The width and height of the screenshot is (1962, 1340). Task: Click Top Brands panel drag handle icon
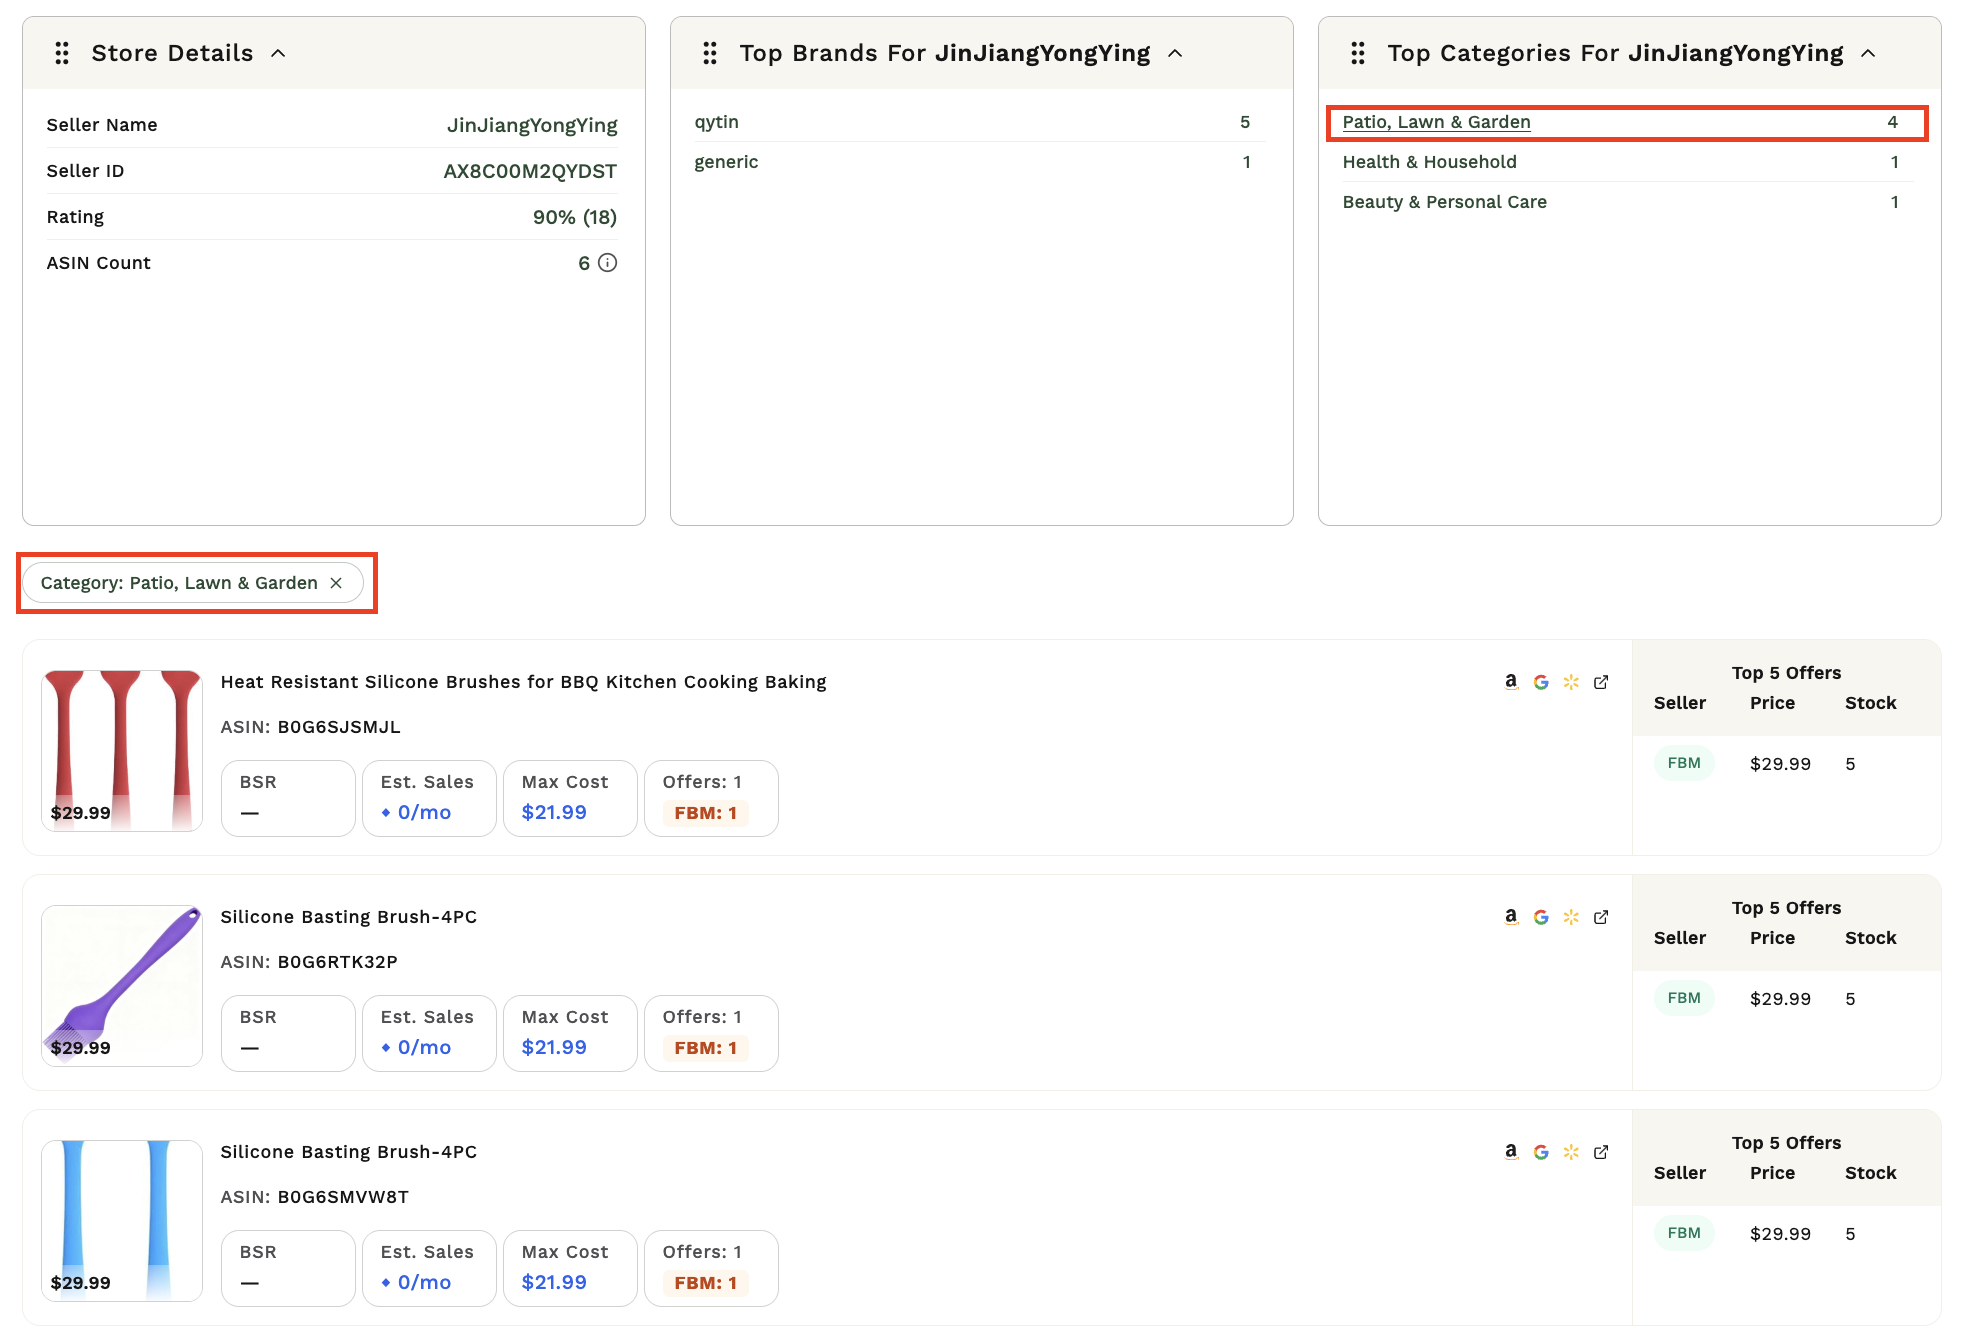tap(710, 53)
